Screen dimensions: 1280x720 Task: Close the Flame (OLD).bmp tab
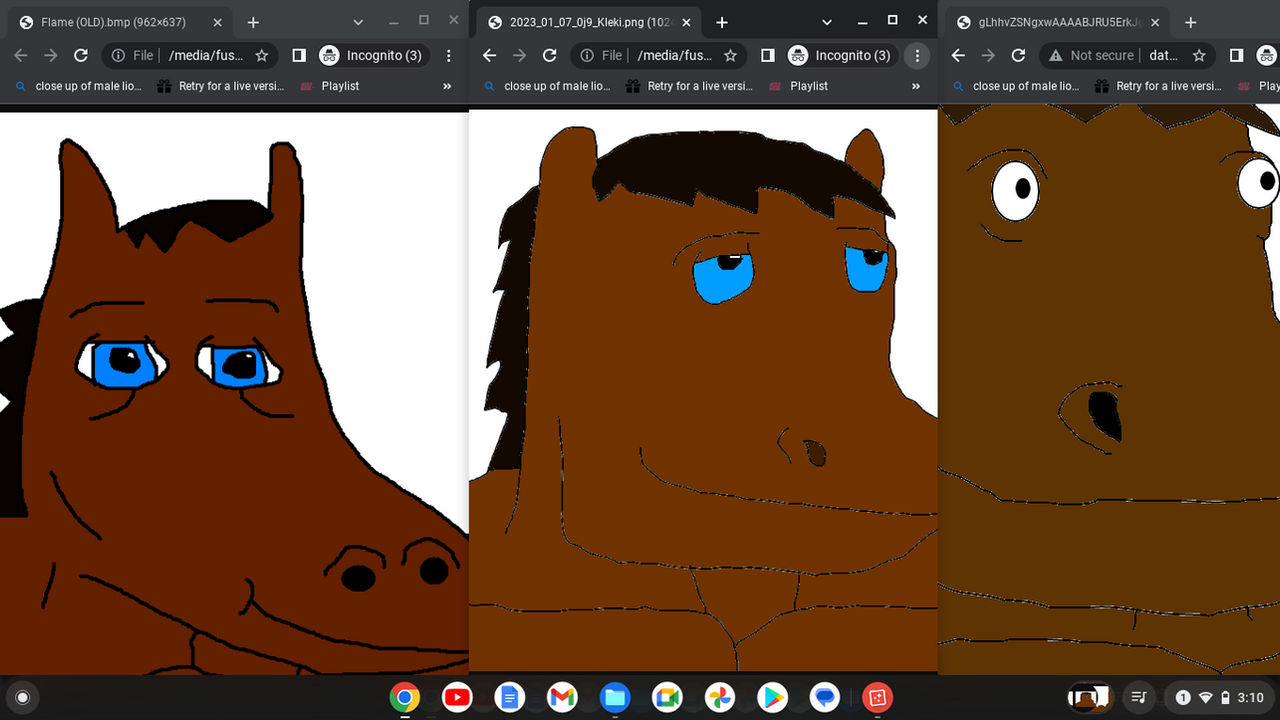tap(217, 22)
